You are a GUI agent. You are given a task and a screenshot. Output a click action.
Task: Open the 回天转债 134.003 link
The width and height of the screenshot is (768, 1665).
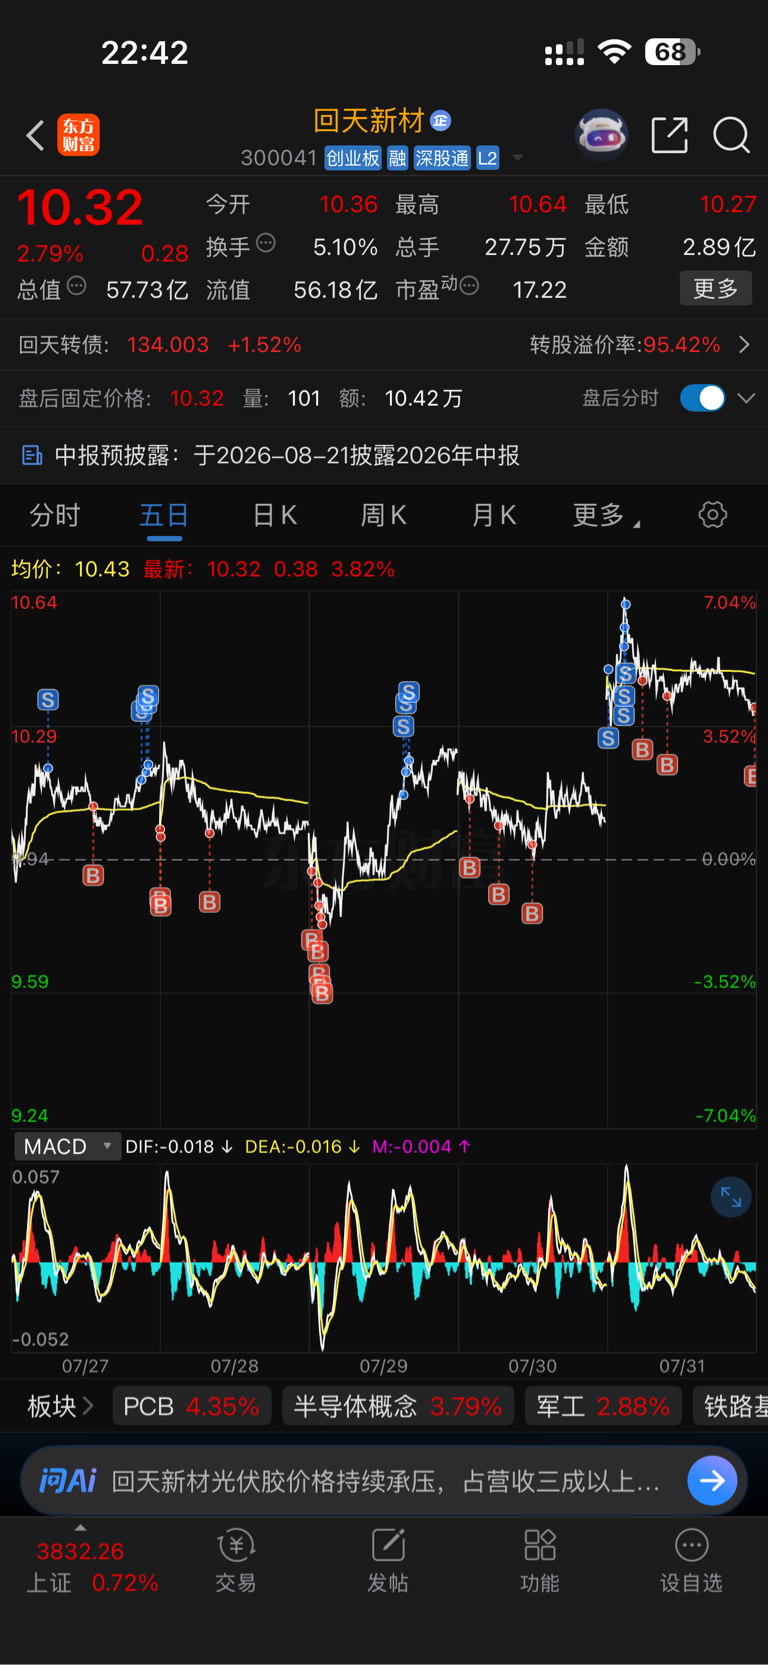[160, 345]
